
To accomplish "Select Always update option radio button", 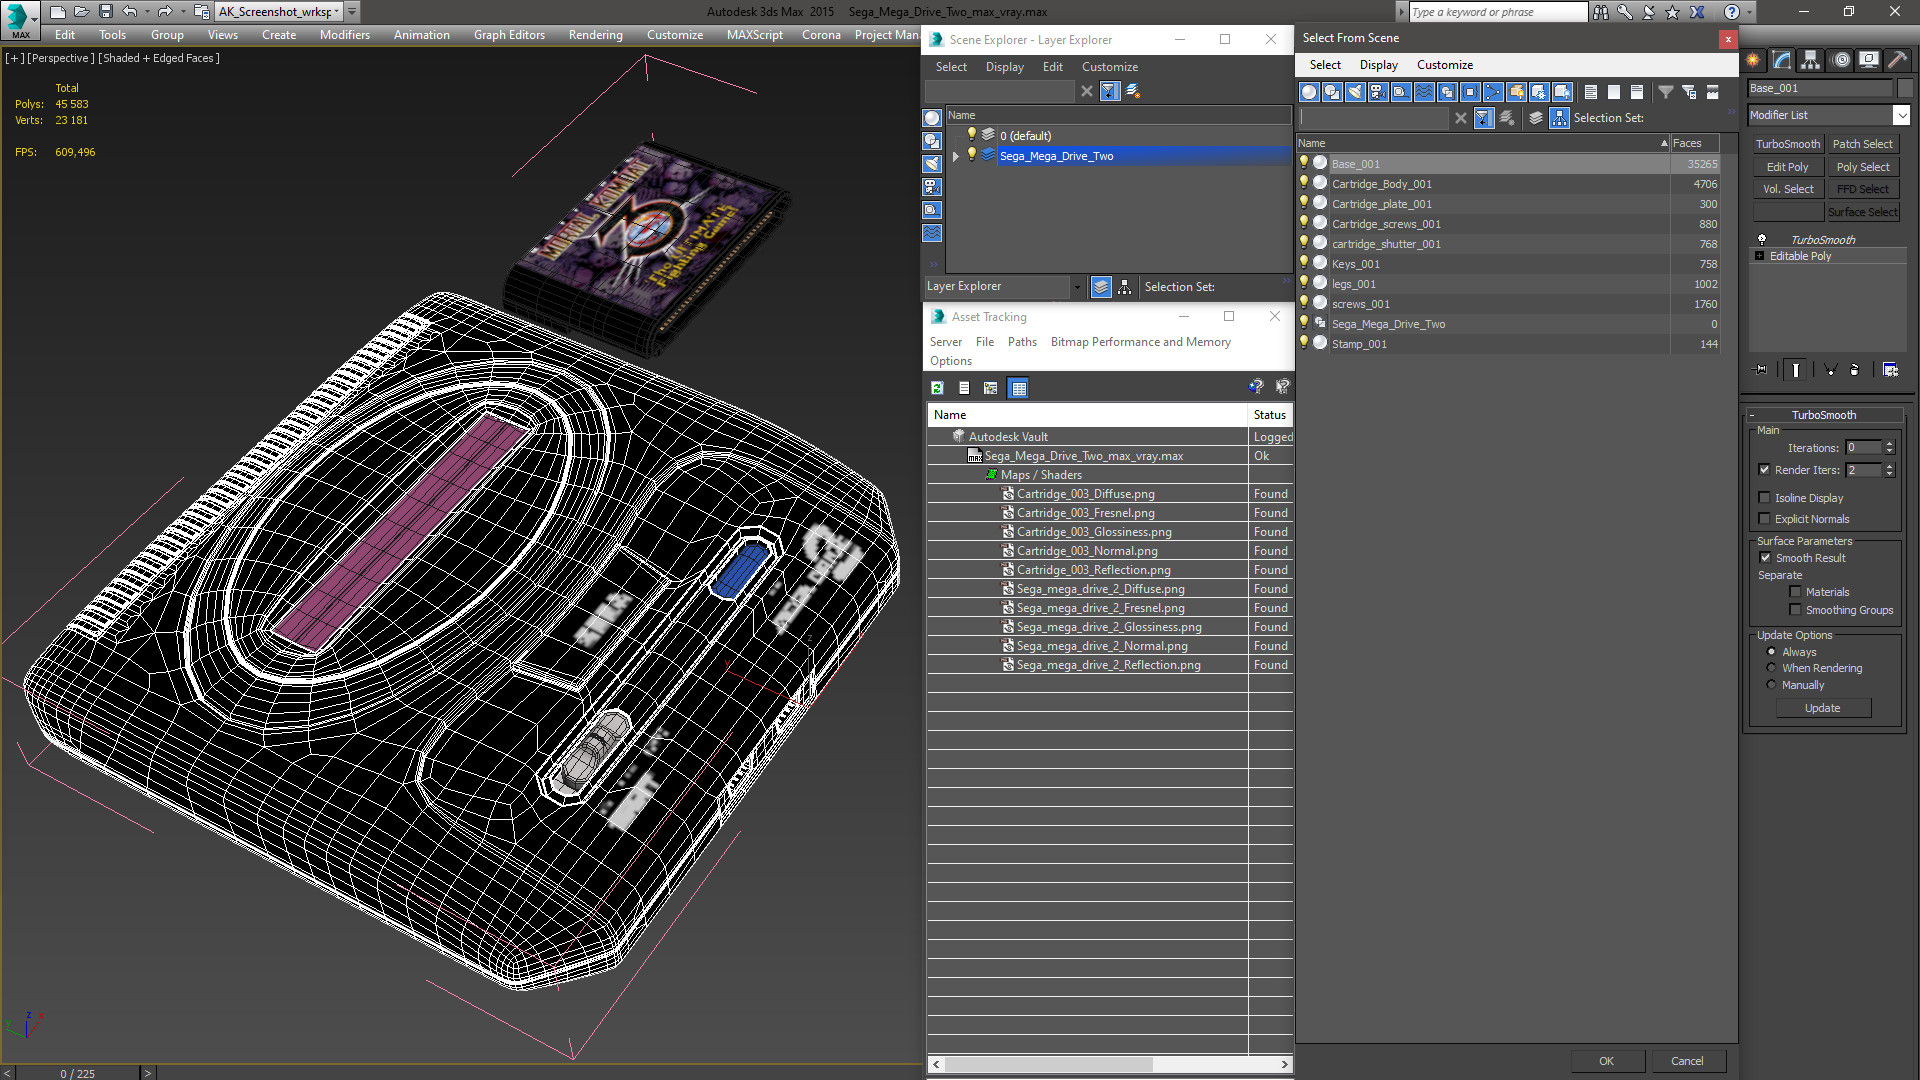I will coord(1771,652).
